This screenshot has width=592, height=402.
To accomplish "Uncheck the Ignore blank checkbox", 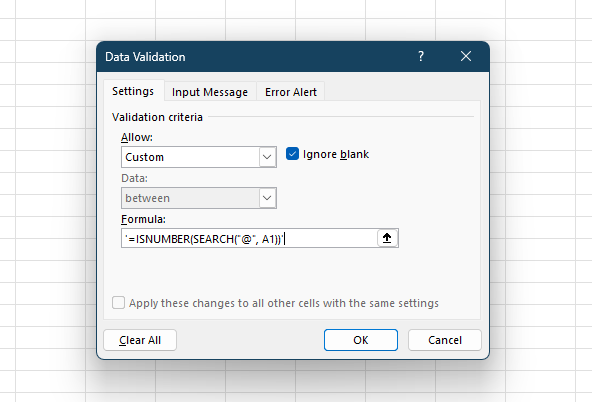I will [x=292, y=154].
